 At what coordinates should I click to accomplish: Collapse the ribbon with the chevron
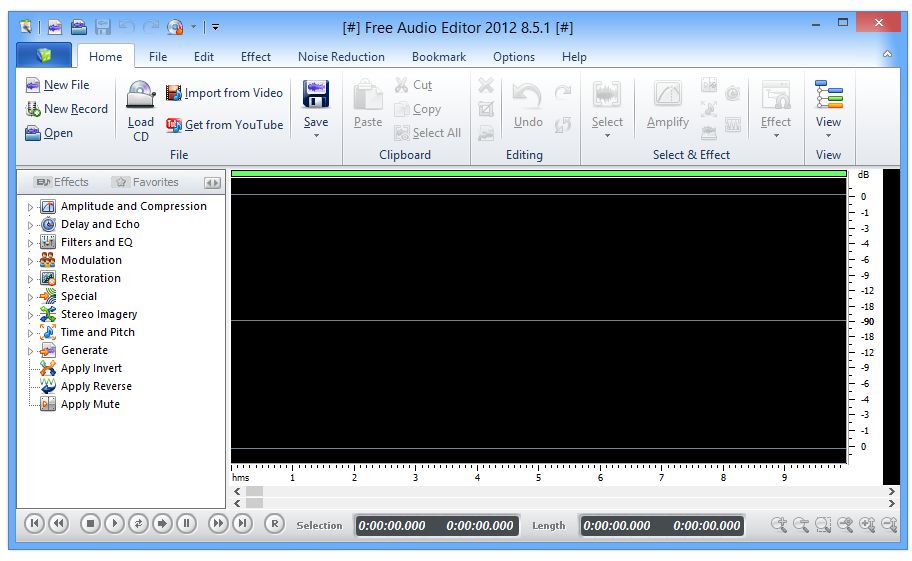pyautogui.click(x=887, y=54)
